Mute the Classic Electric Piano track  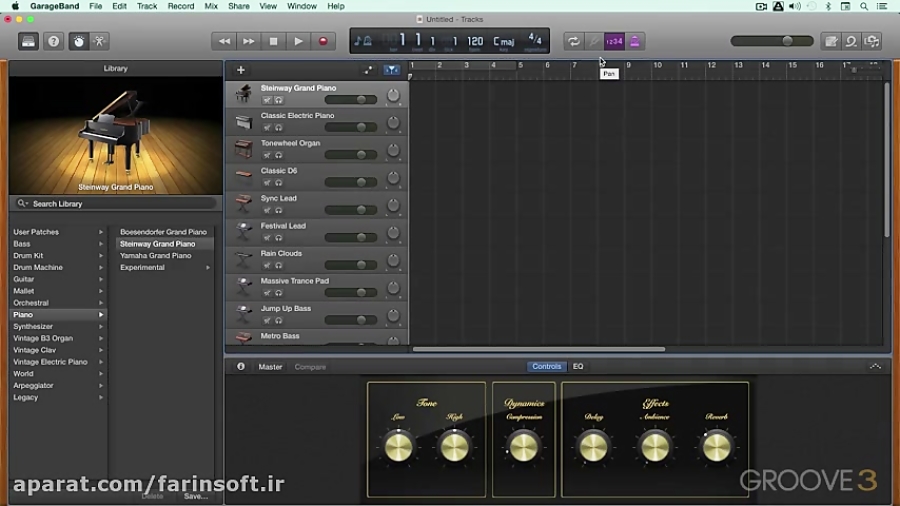tap(267, 127)
